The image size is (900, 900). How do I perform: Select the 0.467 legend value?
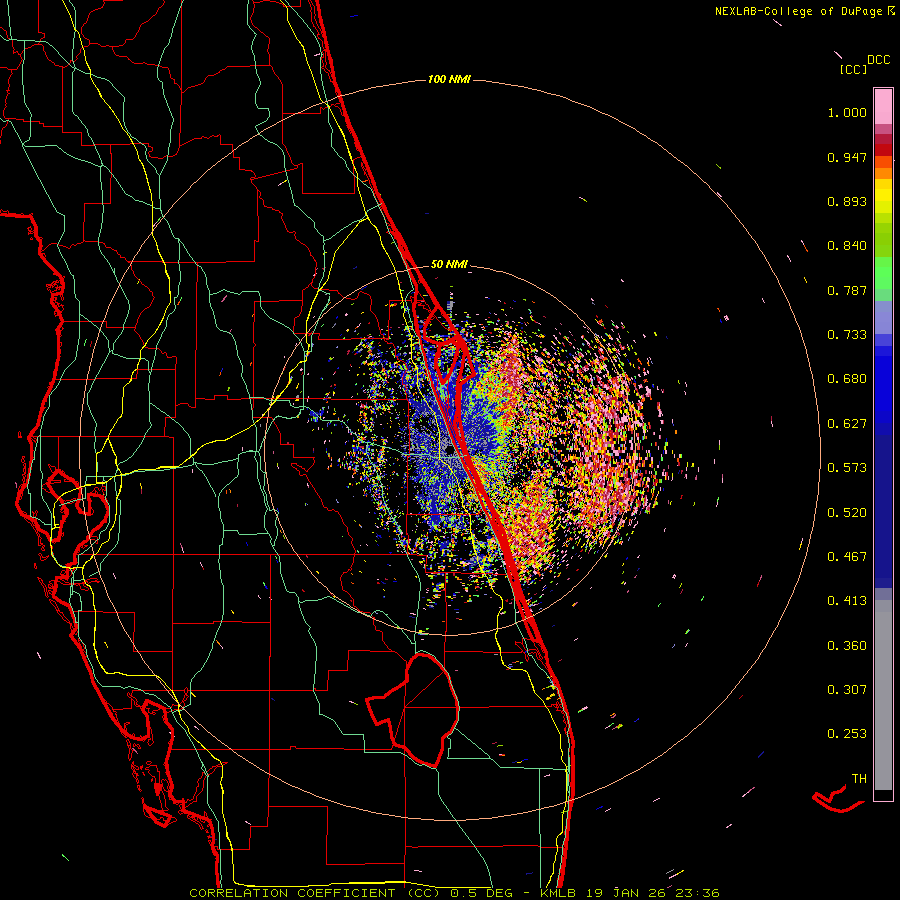[x=847, y=557]
